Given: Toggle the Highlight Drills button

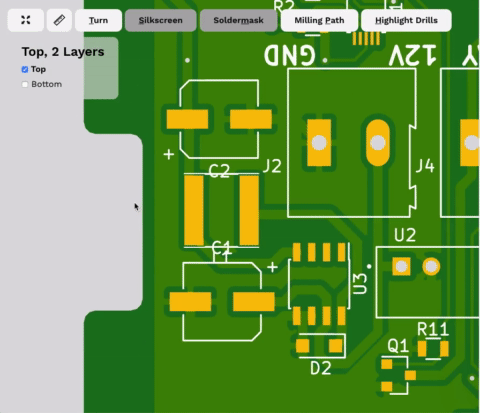Looking at the screenshot, I should (406, 20).
